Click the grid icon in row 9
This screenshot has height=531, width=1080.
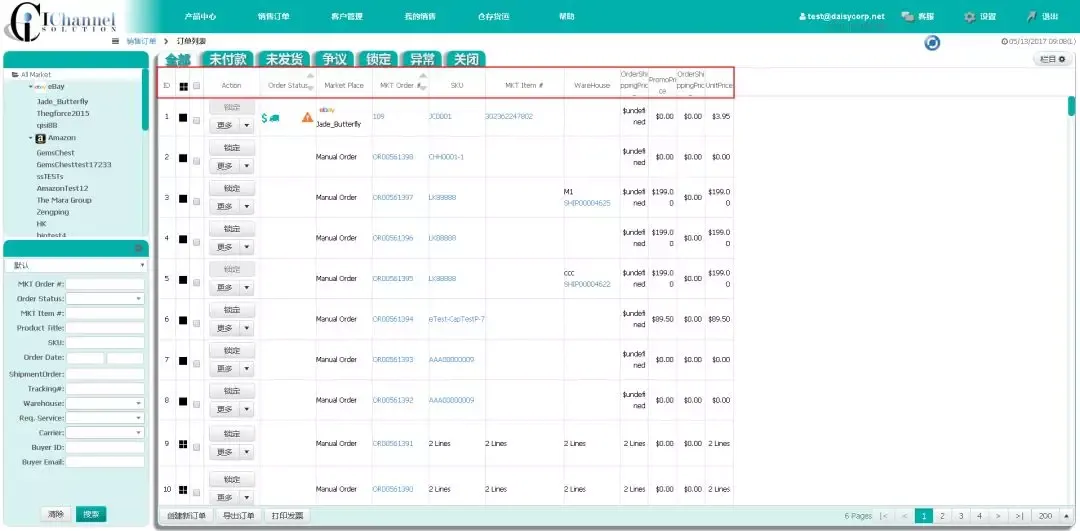183,444
